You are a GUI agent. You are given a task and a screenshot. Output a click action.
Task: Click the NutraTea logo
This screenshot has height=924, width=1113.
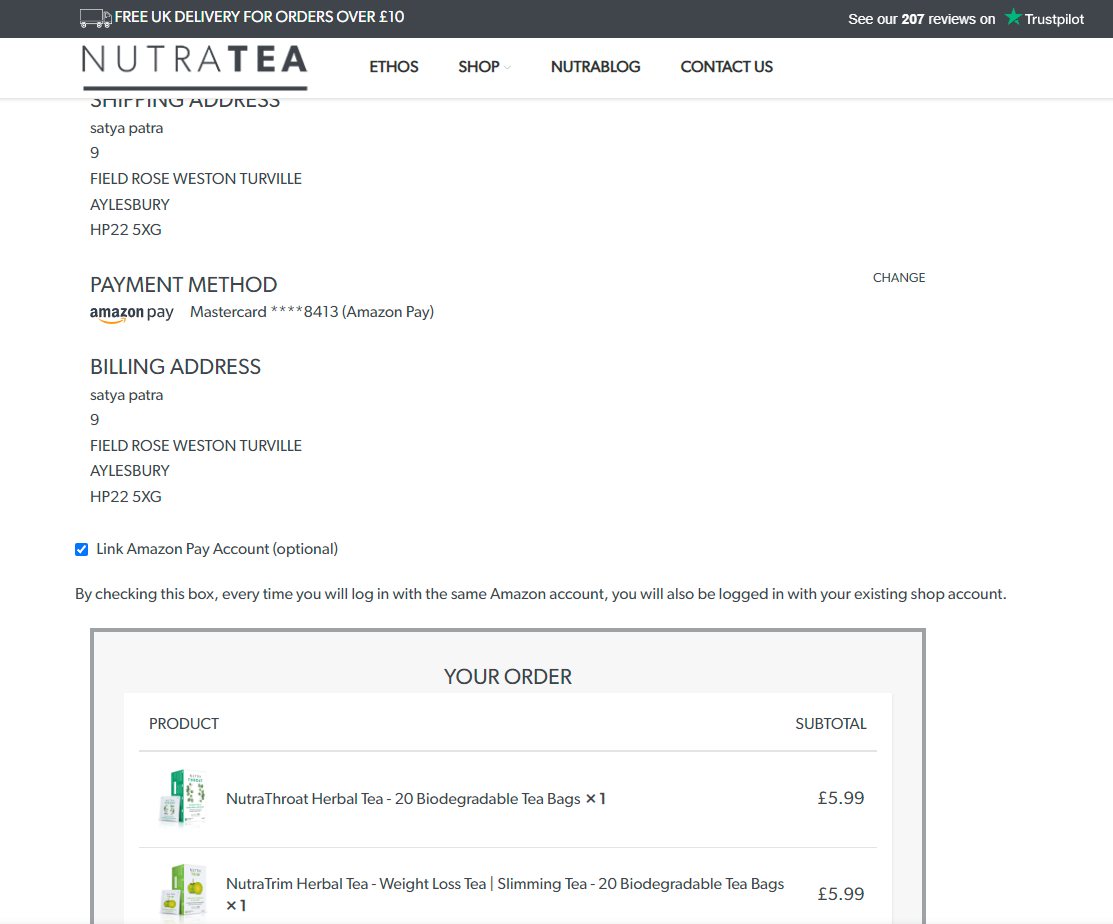coord(194,67)
